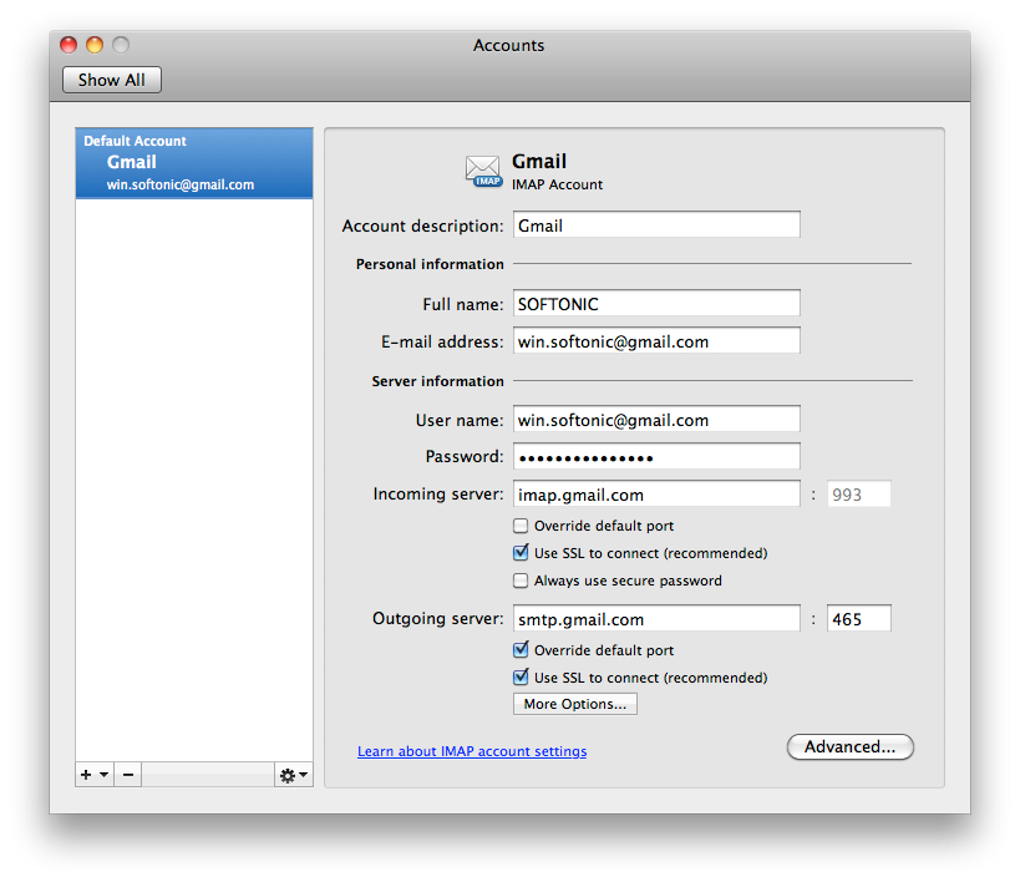Toggle outgoing Use SSL to connect

(x=520, y=677)
